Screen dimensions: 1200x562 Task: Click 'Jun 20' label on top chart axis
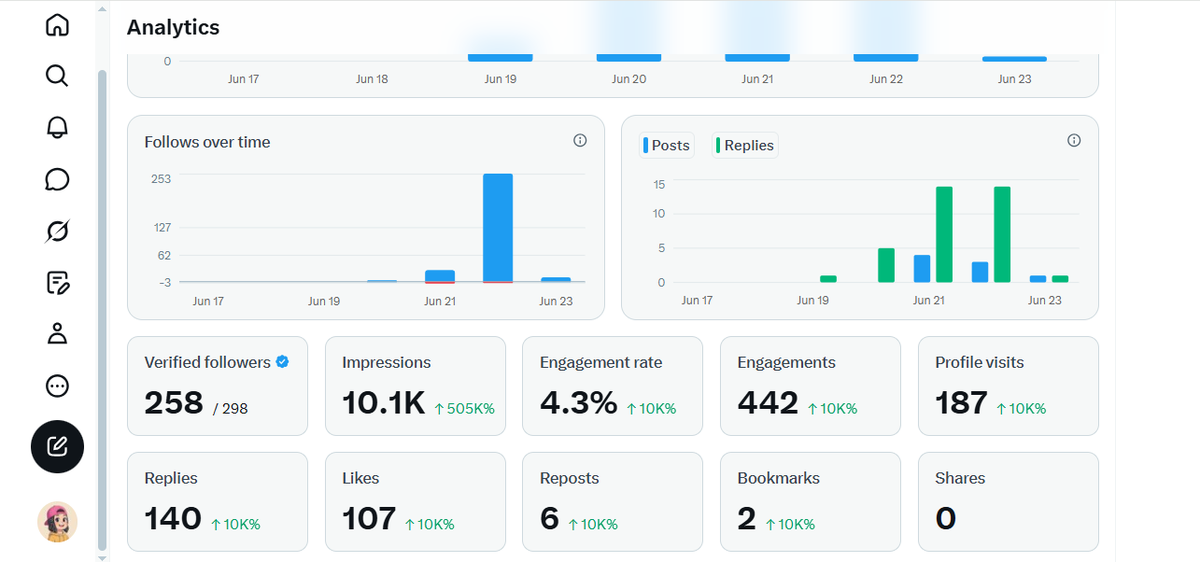629,79
